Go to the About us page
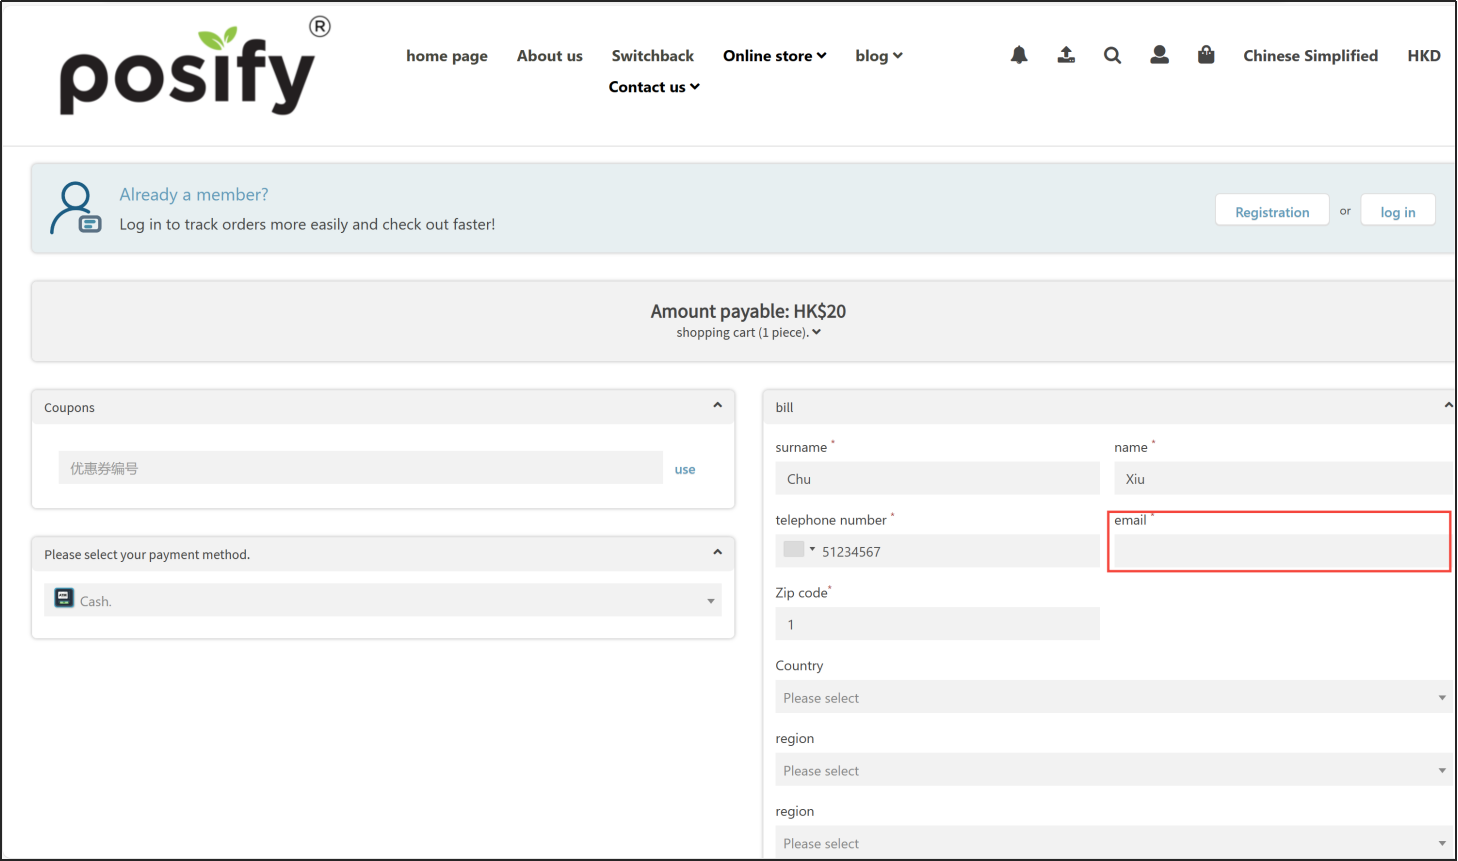 tap(549, 56)
